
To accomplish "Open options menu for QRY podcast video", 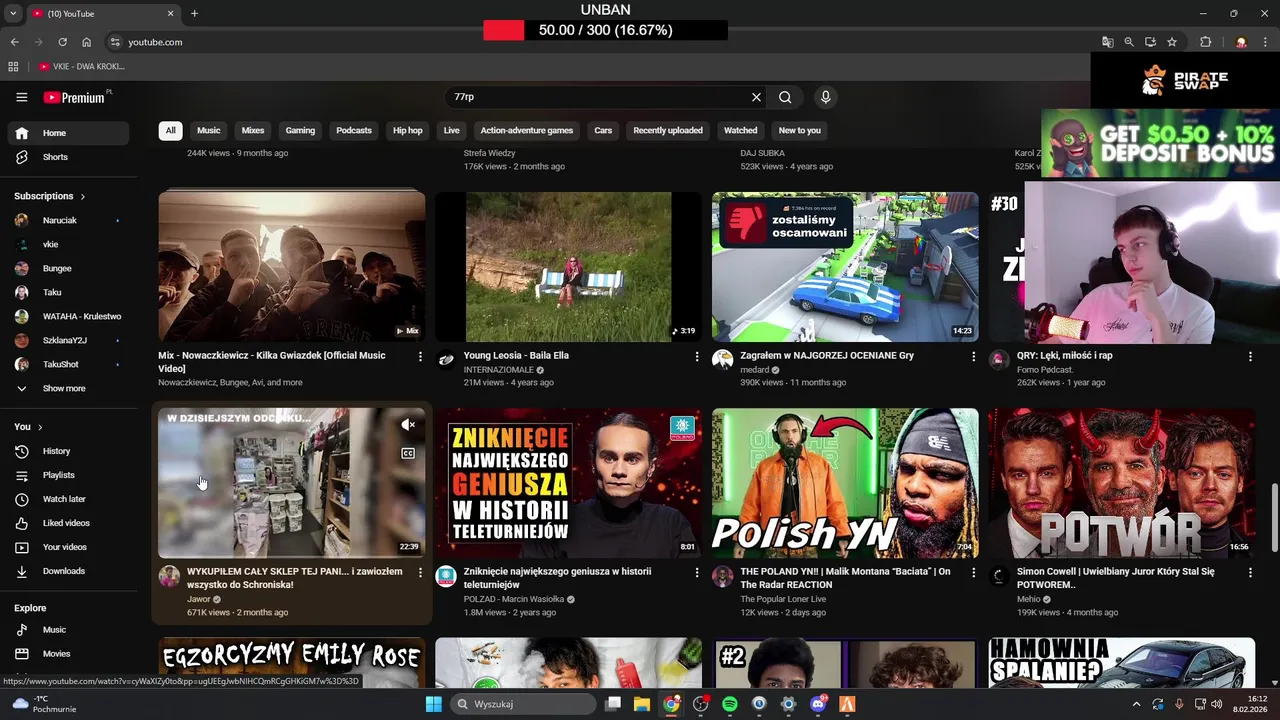I will point(1250,357).
